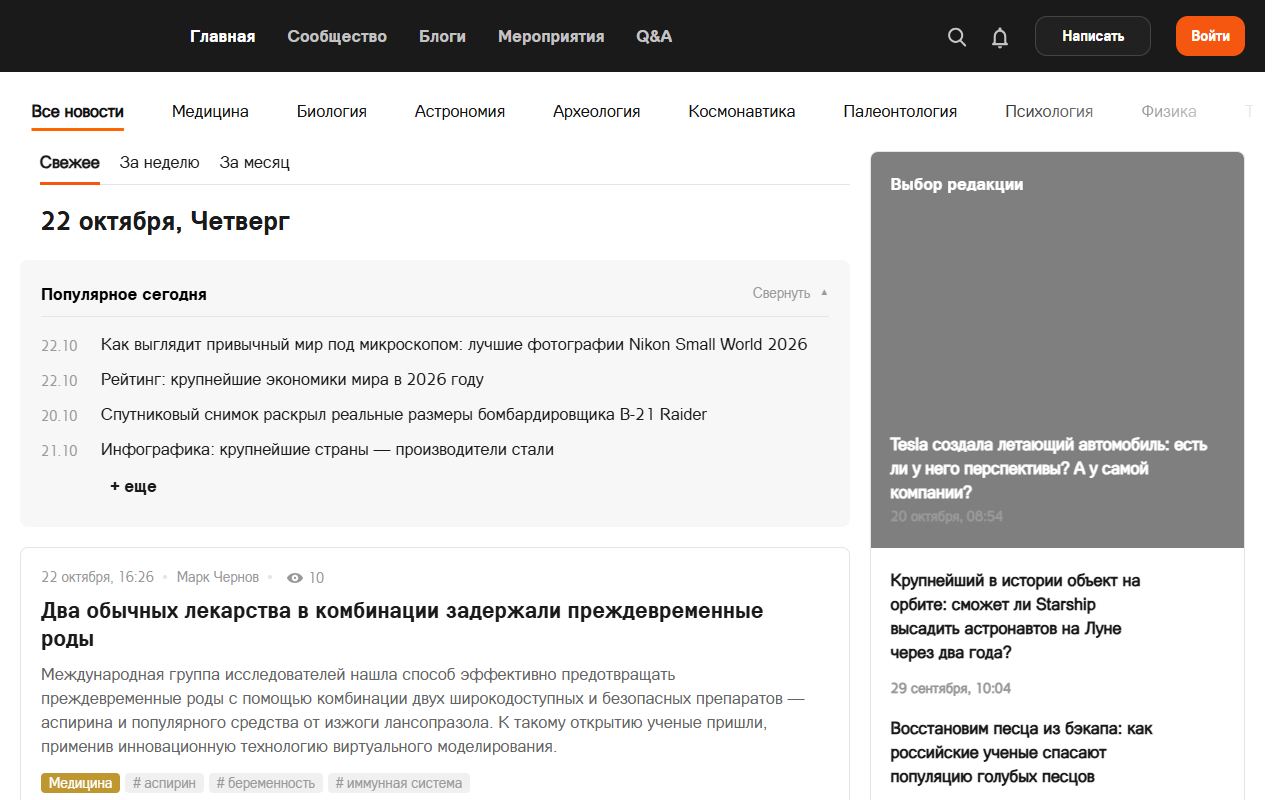Open Nikon Small World 2026 photos article
This screenshot has height=800, width=1280.
pos(454,344)
